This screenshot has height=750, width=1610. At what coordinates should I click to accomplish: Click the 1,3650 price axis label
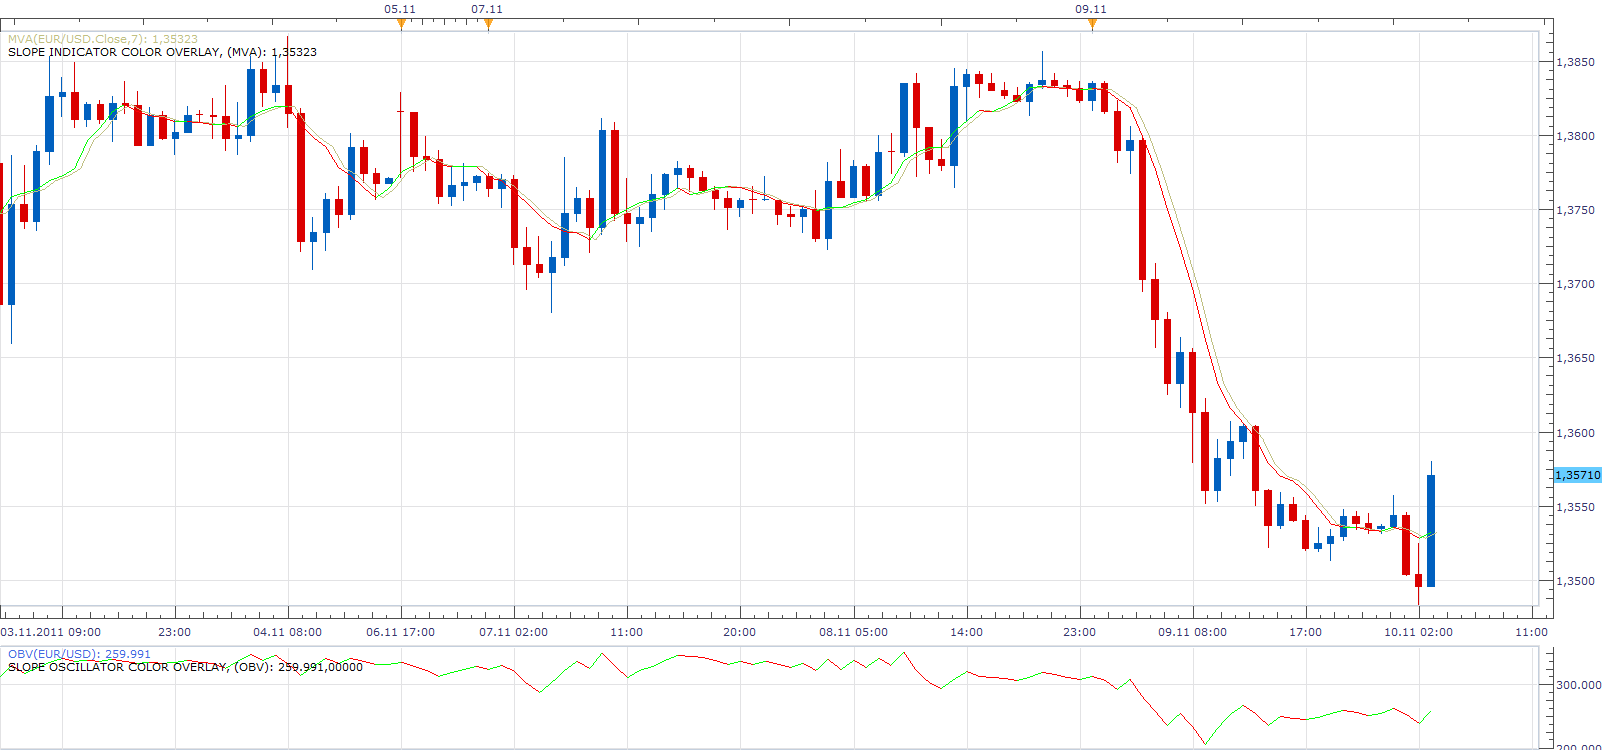coord(1575,358)
